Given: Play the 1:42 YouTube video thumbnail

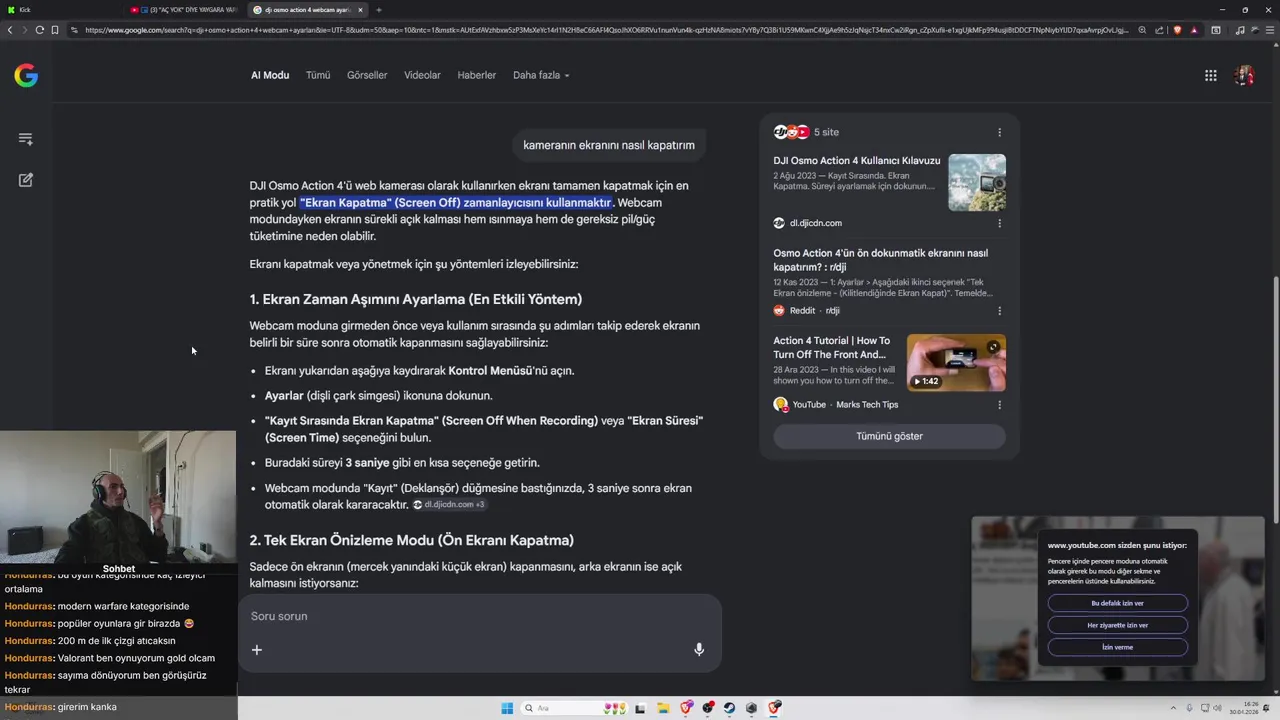Looking at the screenshot, I should point(956,362).
